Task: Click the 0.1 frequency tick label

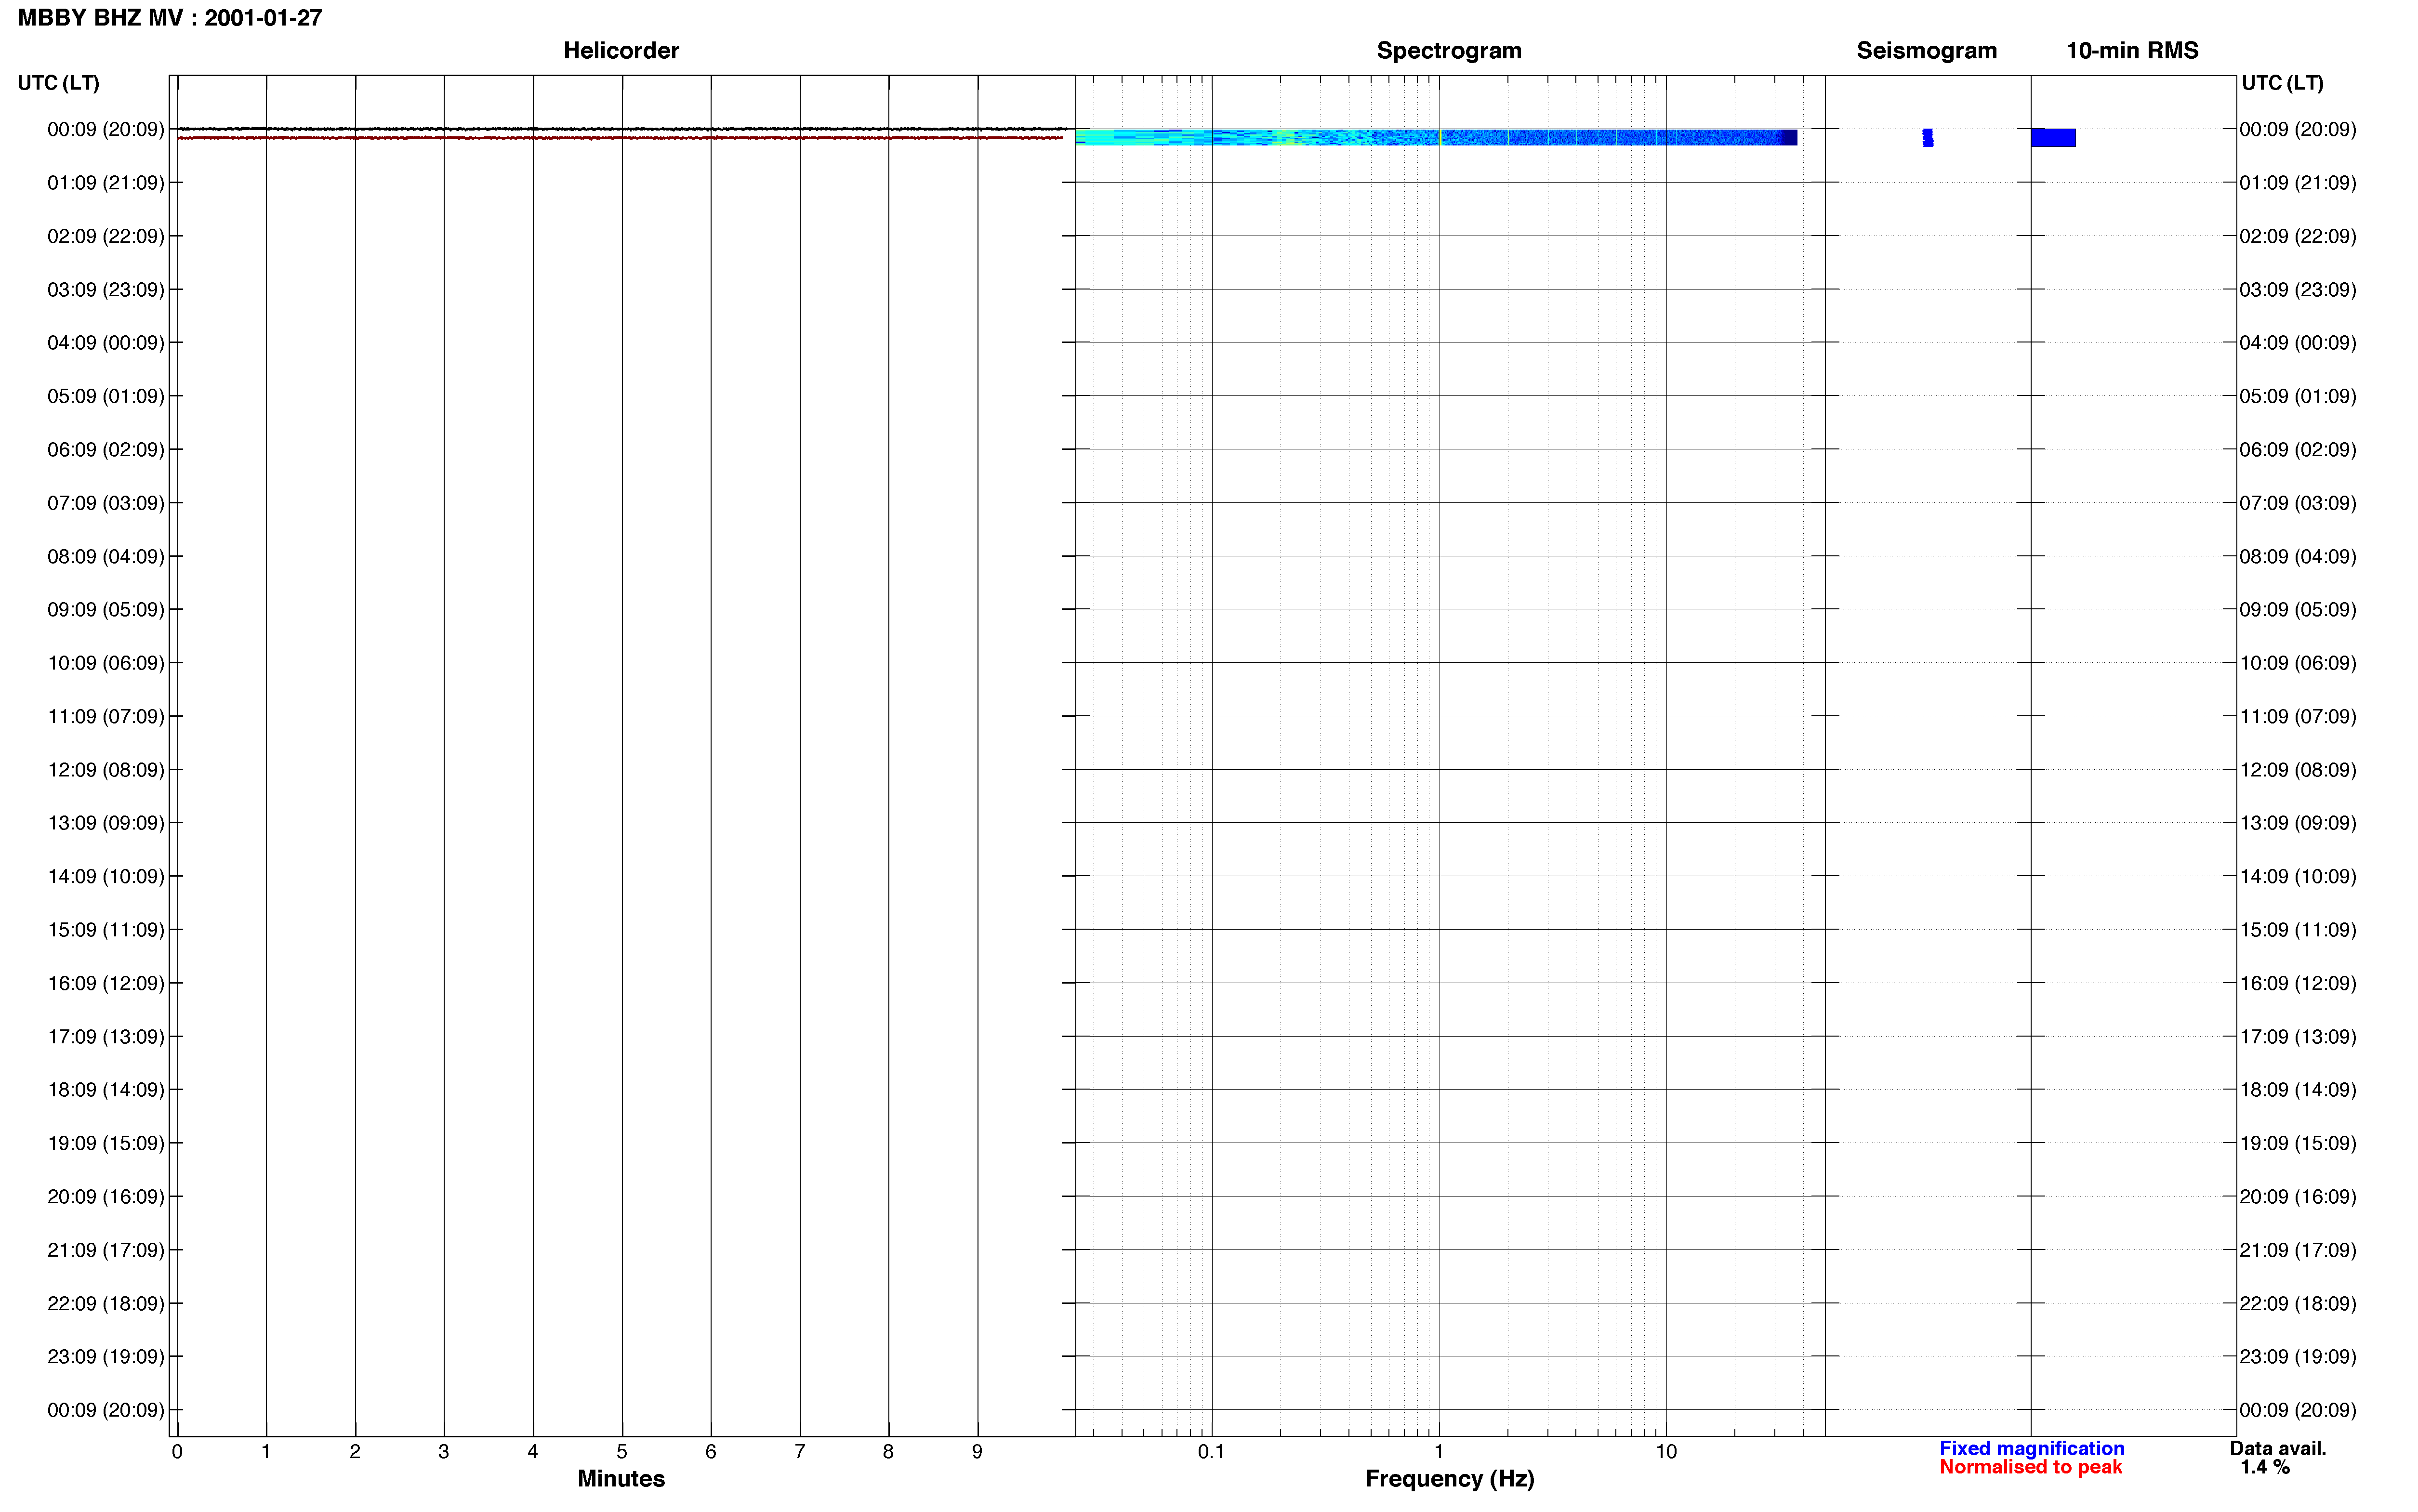Action: coord(1211,1451)
